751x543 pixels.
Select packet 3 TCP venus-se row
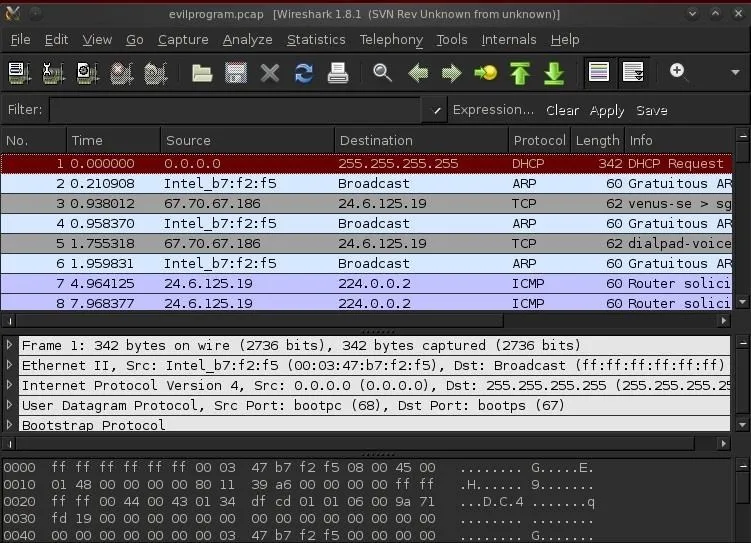[366, 204]
